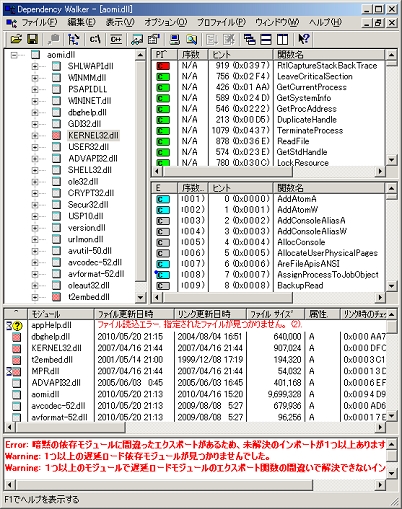Open the ファイル(F) menu

coord(39,23)
